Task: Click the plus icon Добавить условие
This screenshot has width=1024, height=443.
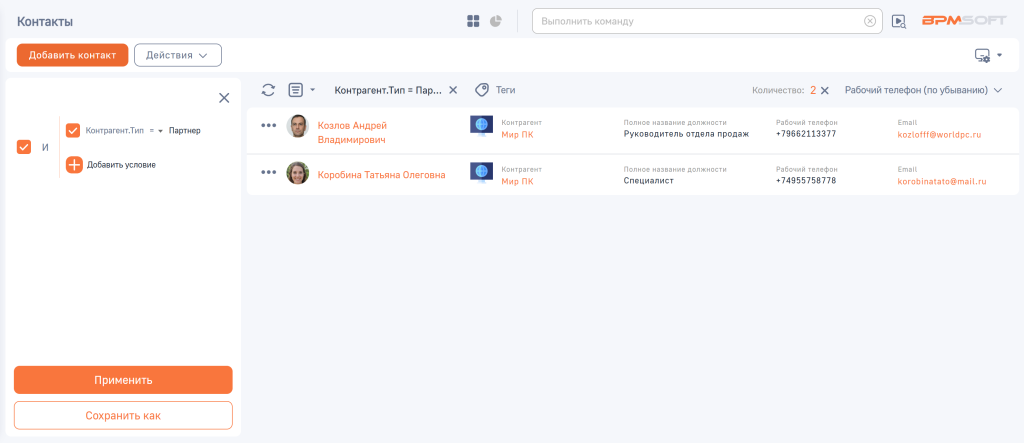Action: click(x=74, y=165)
